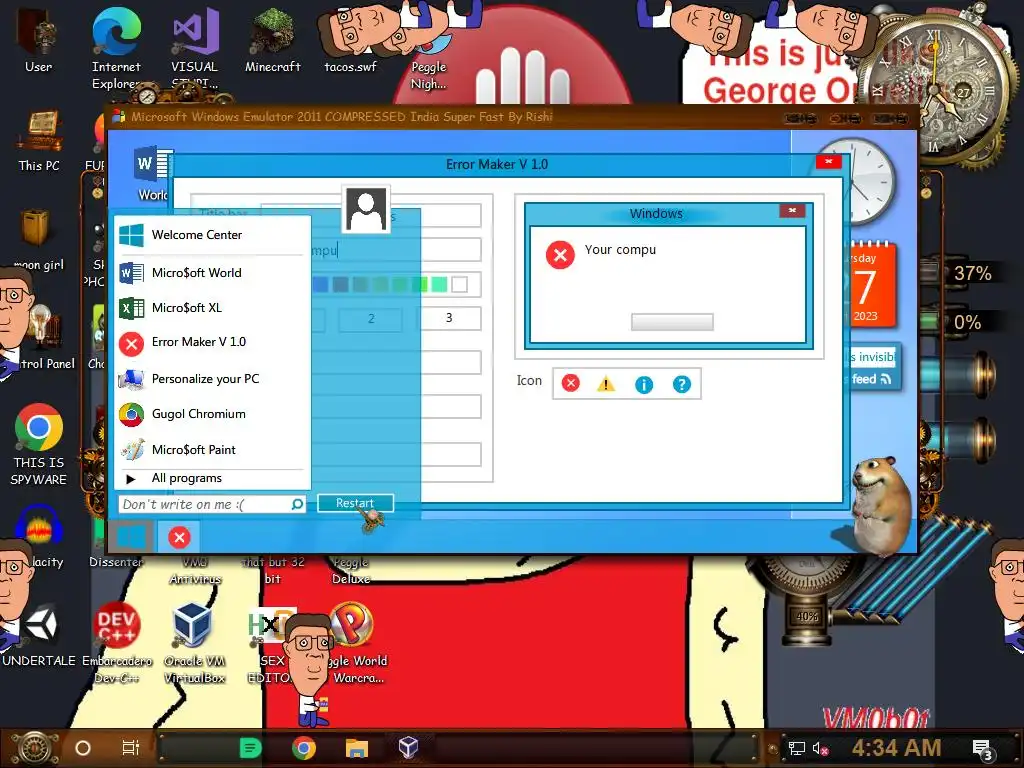Open the Internet Explorer desktop shortcut

click(x=116, y=47)
